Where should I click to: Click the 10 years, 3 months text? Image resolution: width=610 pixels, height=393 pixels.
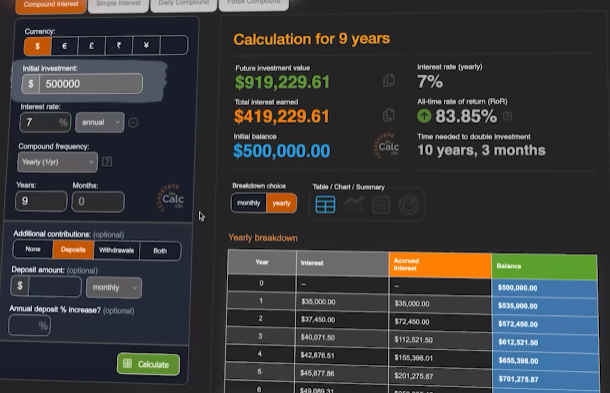481,150
